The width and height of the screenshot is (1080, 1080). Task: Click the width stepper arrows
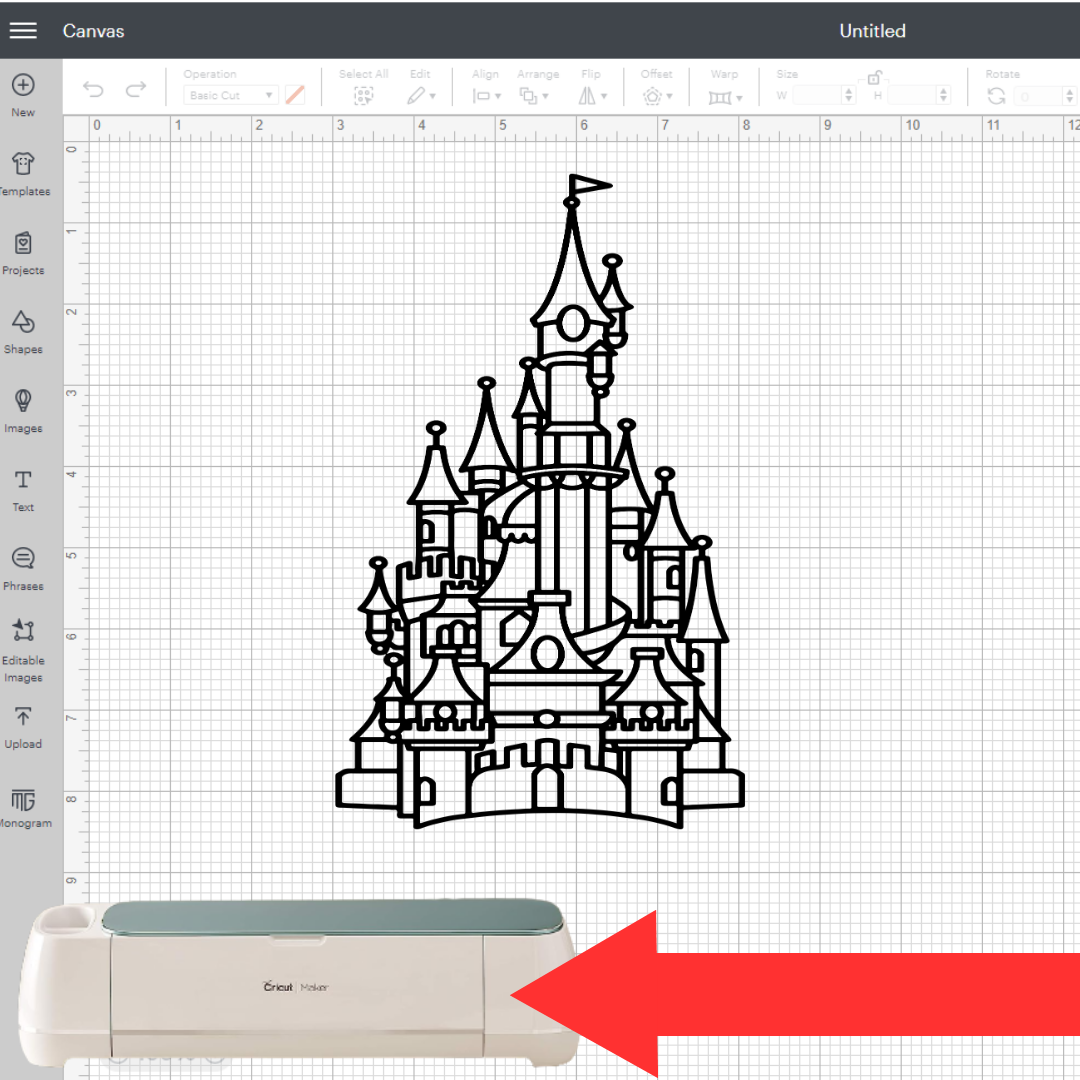(849, 95)
